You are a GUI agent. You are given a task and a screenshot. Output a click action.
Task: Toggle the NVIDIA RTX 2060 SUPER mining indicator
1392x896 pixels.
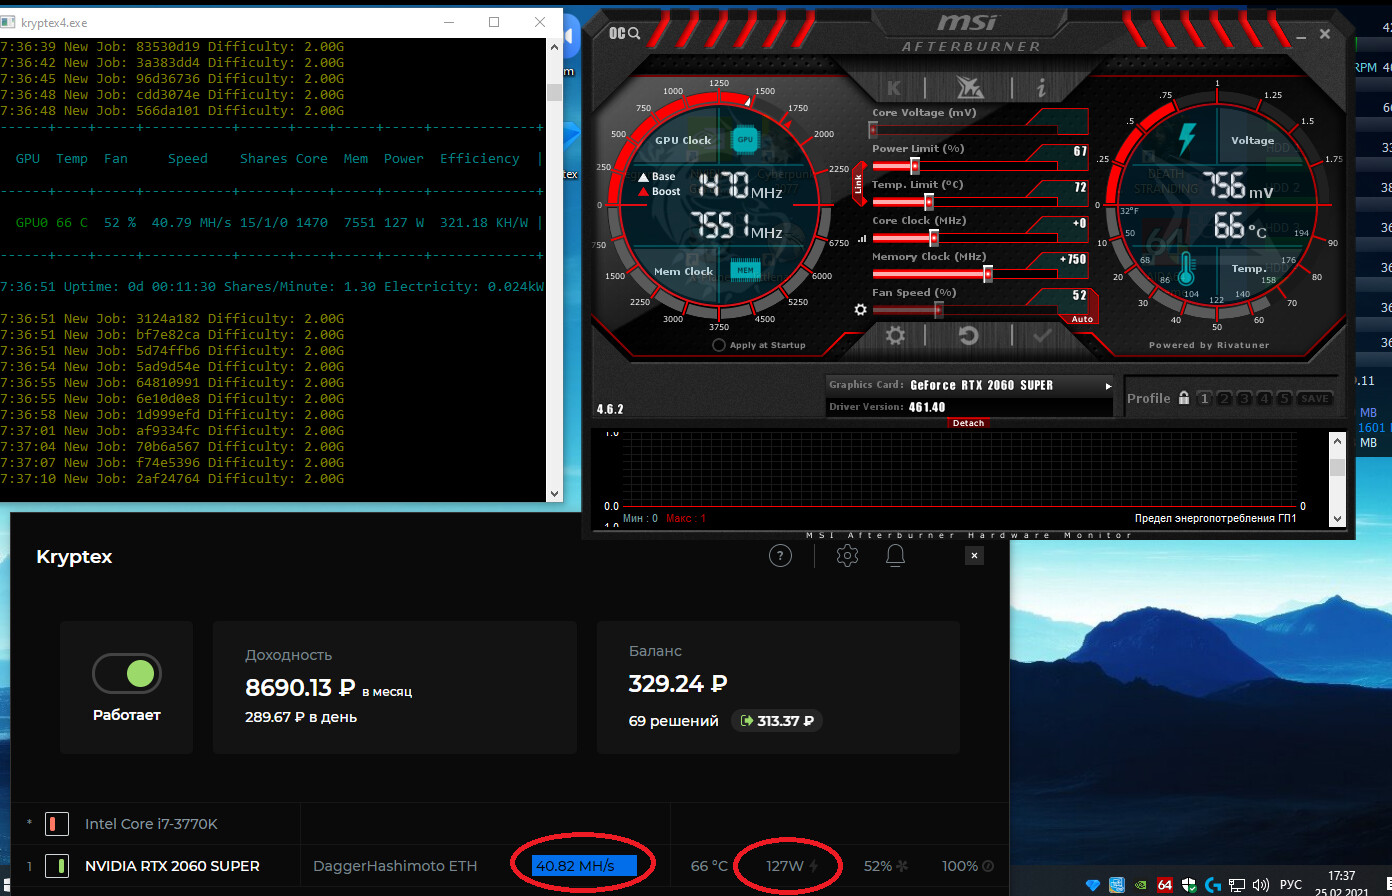point(57,866)
